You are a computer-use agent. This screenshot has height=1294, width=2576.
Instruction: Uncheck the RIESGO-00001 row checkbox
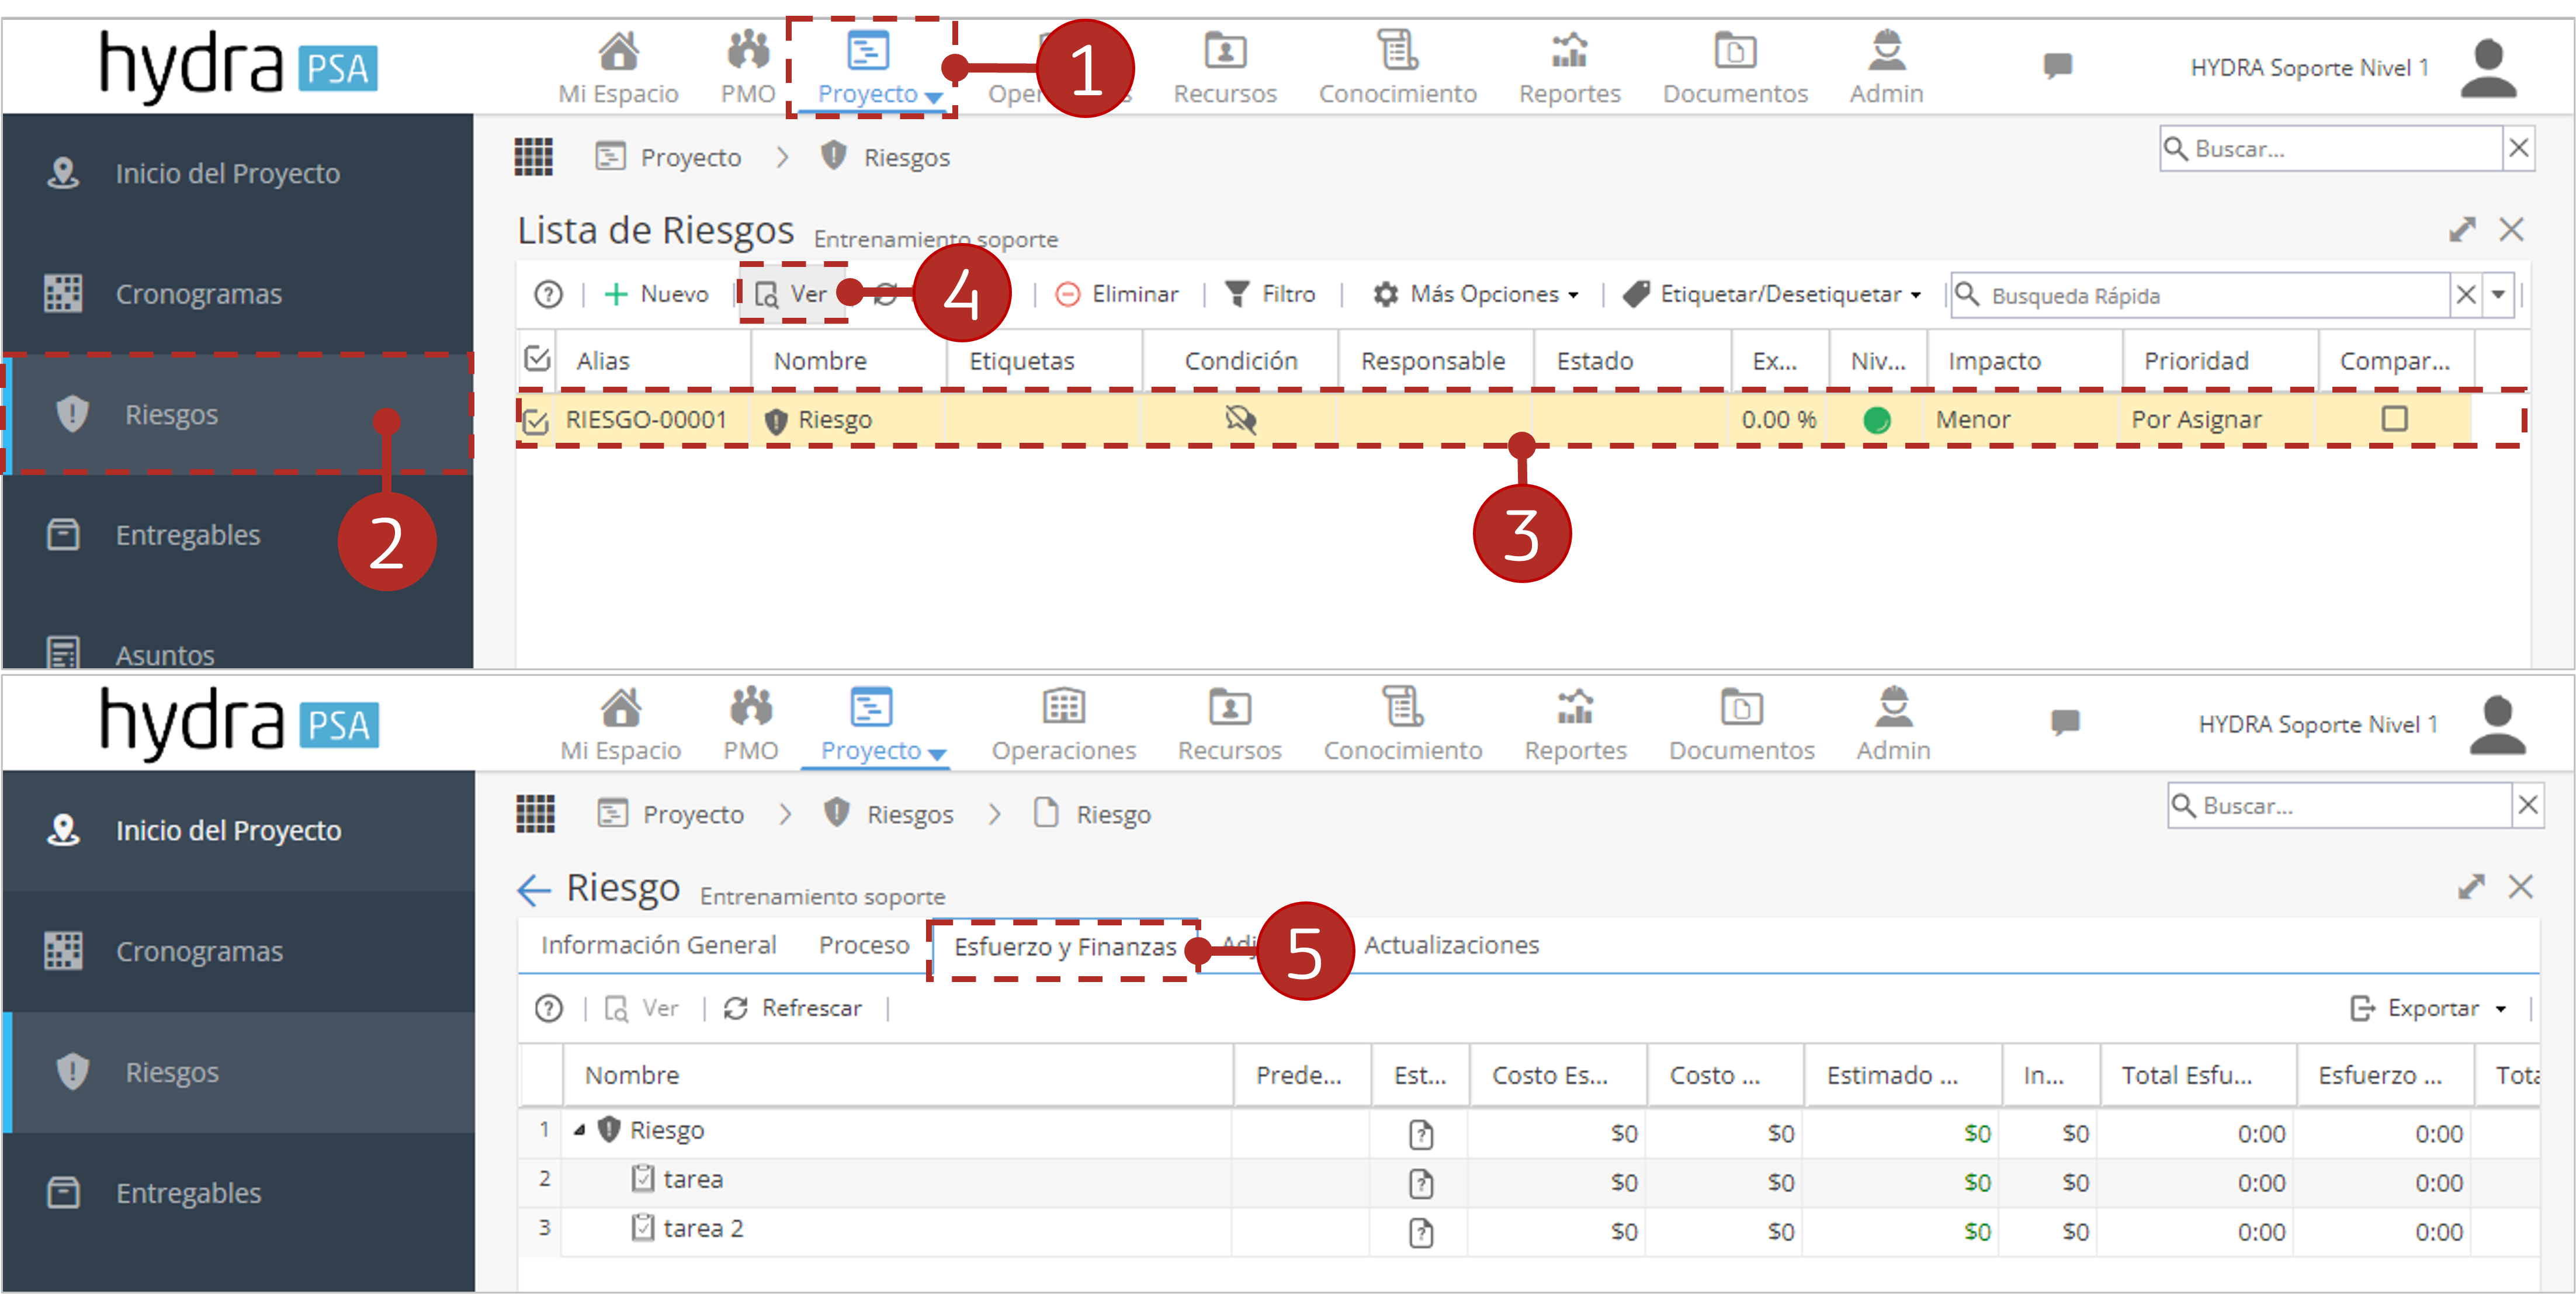point(536,420)
